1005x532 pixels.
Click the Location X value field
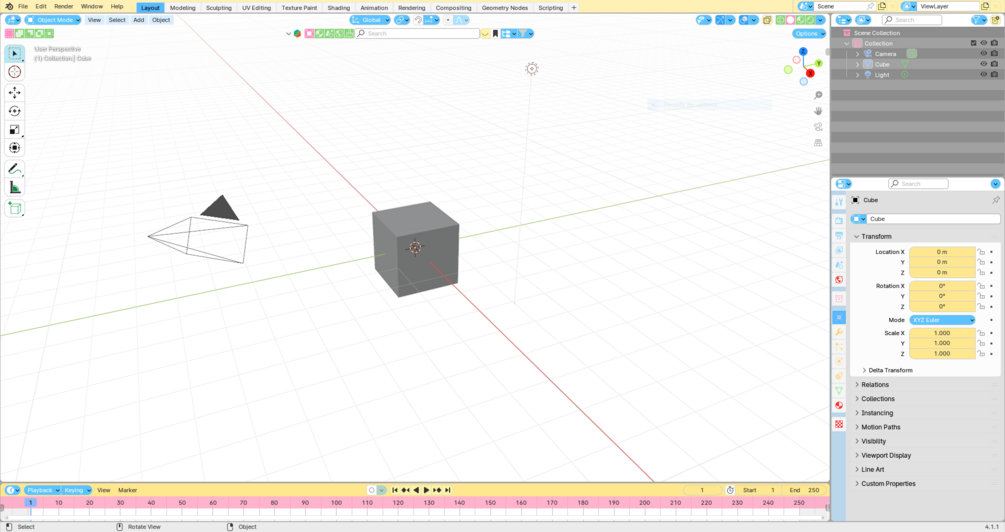point(942,252)
